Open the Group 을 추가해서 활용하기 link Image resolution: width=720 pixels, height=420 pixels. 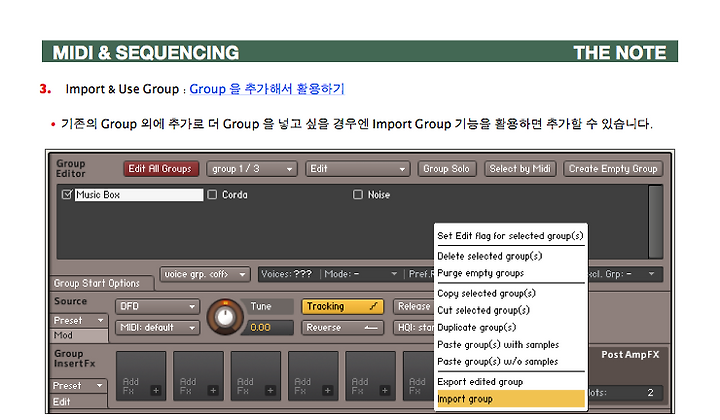(266, 89)
